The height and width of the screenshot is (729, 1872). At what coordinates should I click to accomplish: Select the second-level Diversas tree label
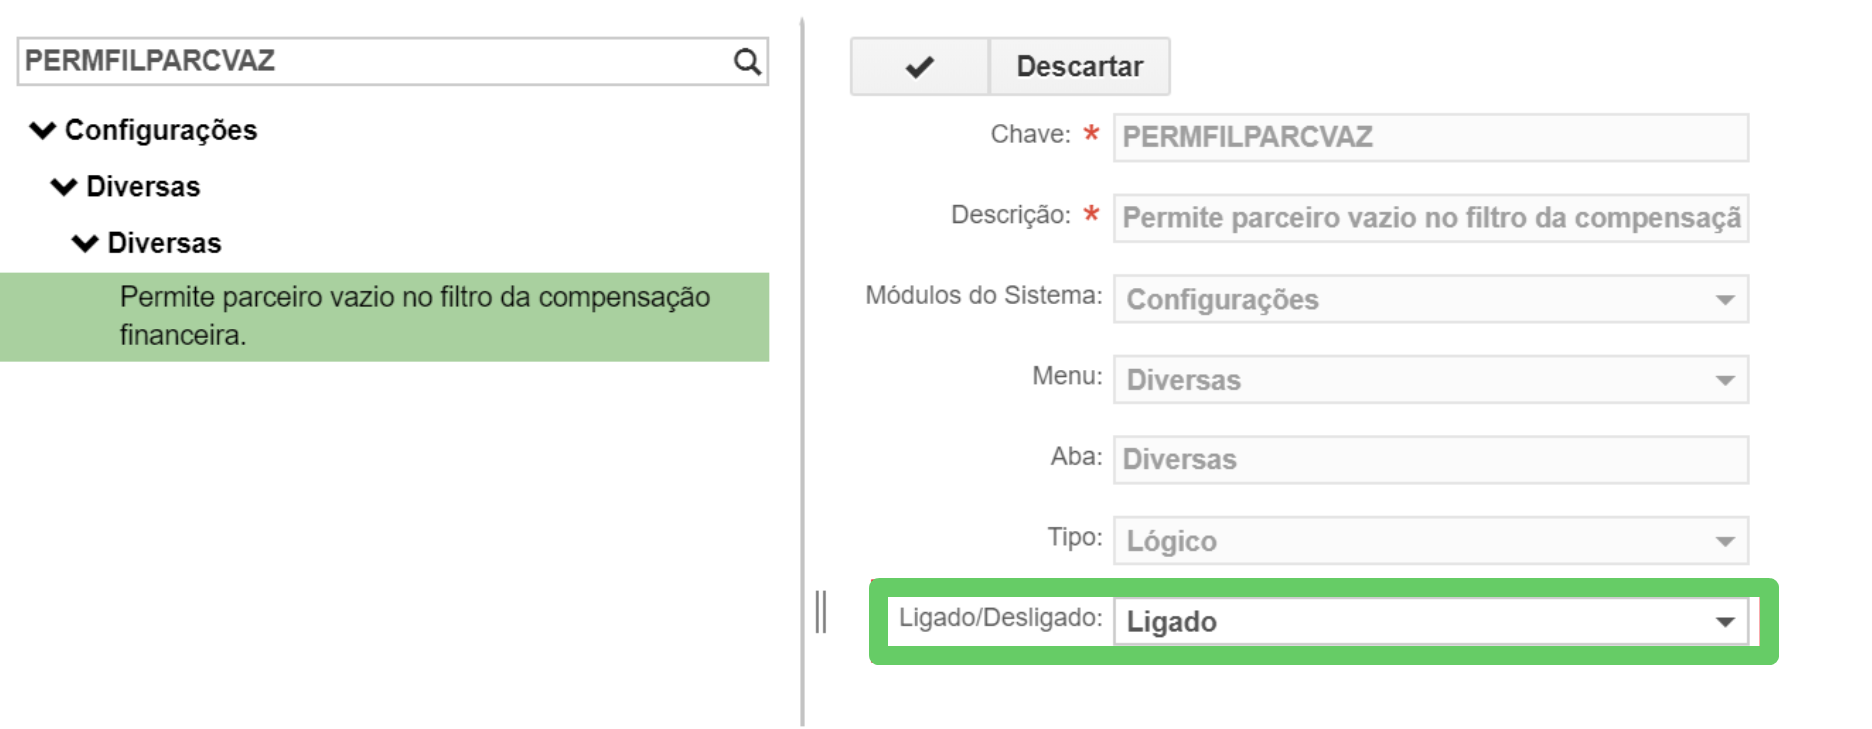coord(143,187)
